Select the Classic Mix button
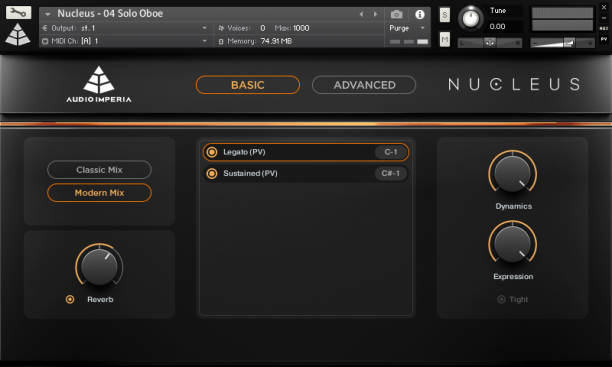612x367 pixels. pos(100,170)
